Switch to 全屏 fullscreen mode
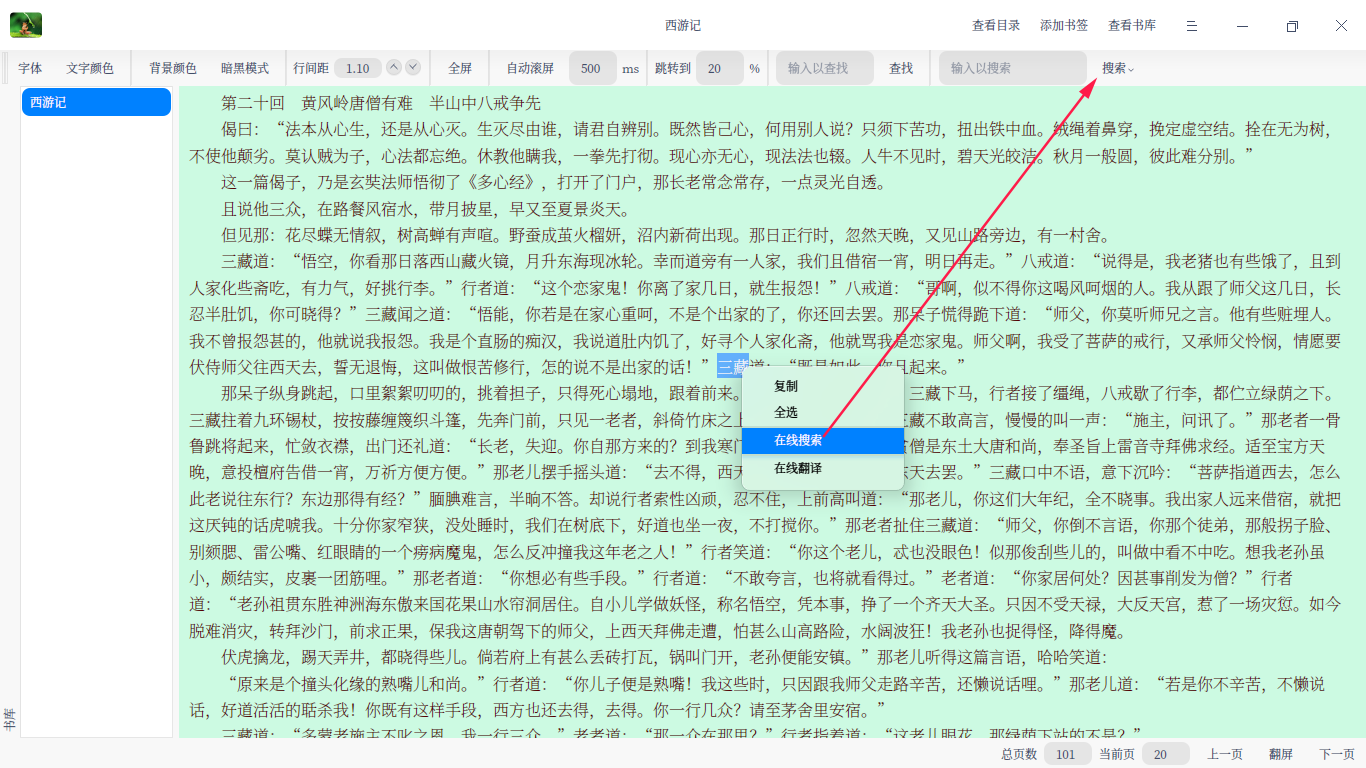Viewport: 1366px width, 768px height. pos(460,68)
